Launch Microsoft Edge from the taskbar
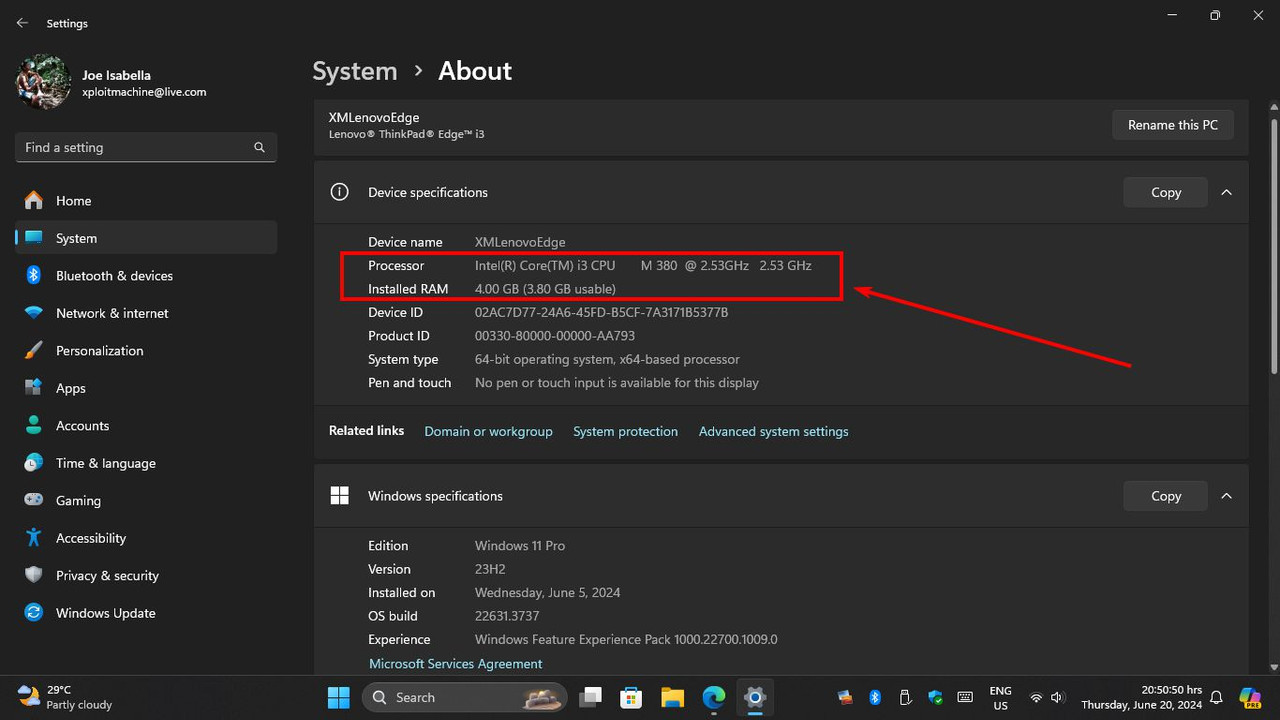1280x720 pixels. coord(713,697)
